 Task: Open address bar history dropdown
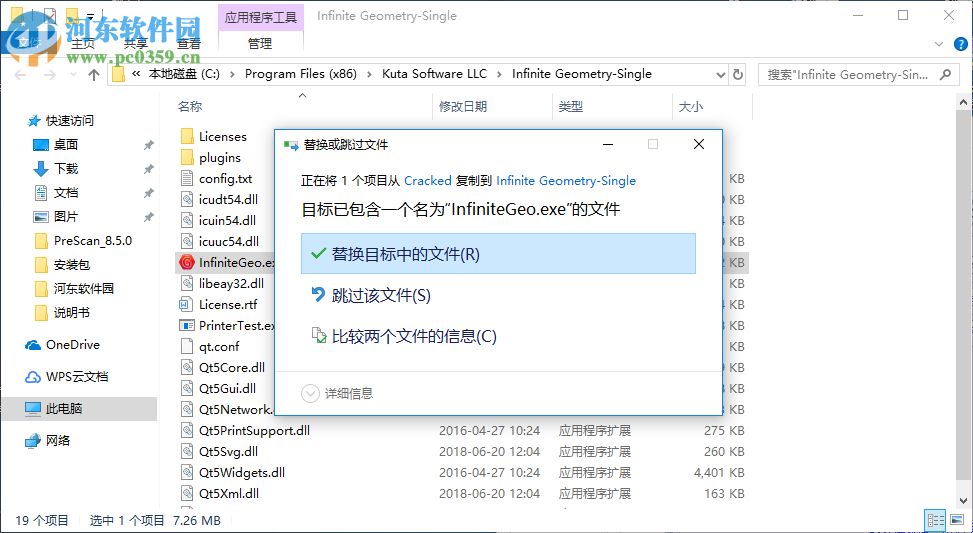[720, 74]
